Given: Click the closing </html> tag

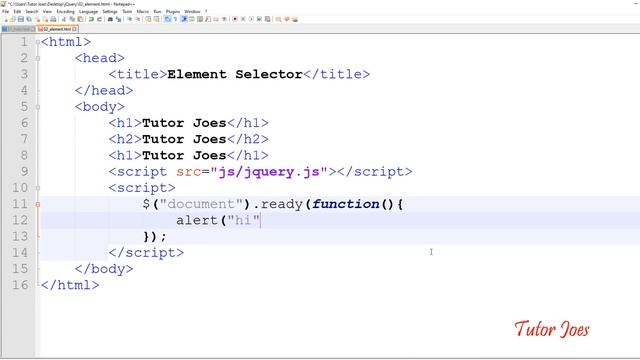Looking at the screenshot, I should coord(70,285).
